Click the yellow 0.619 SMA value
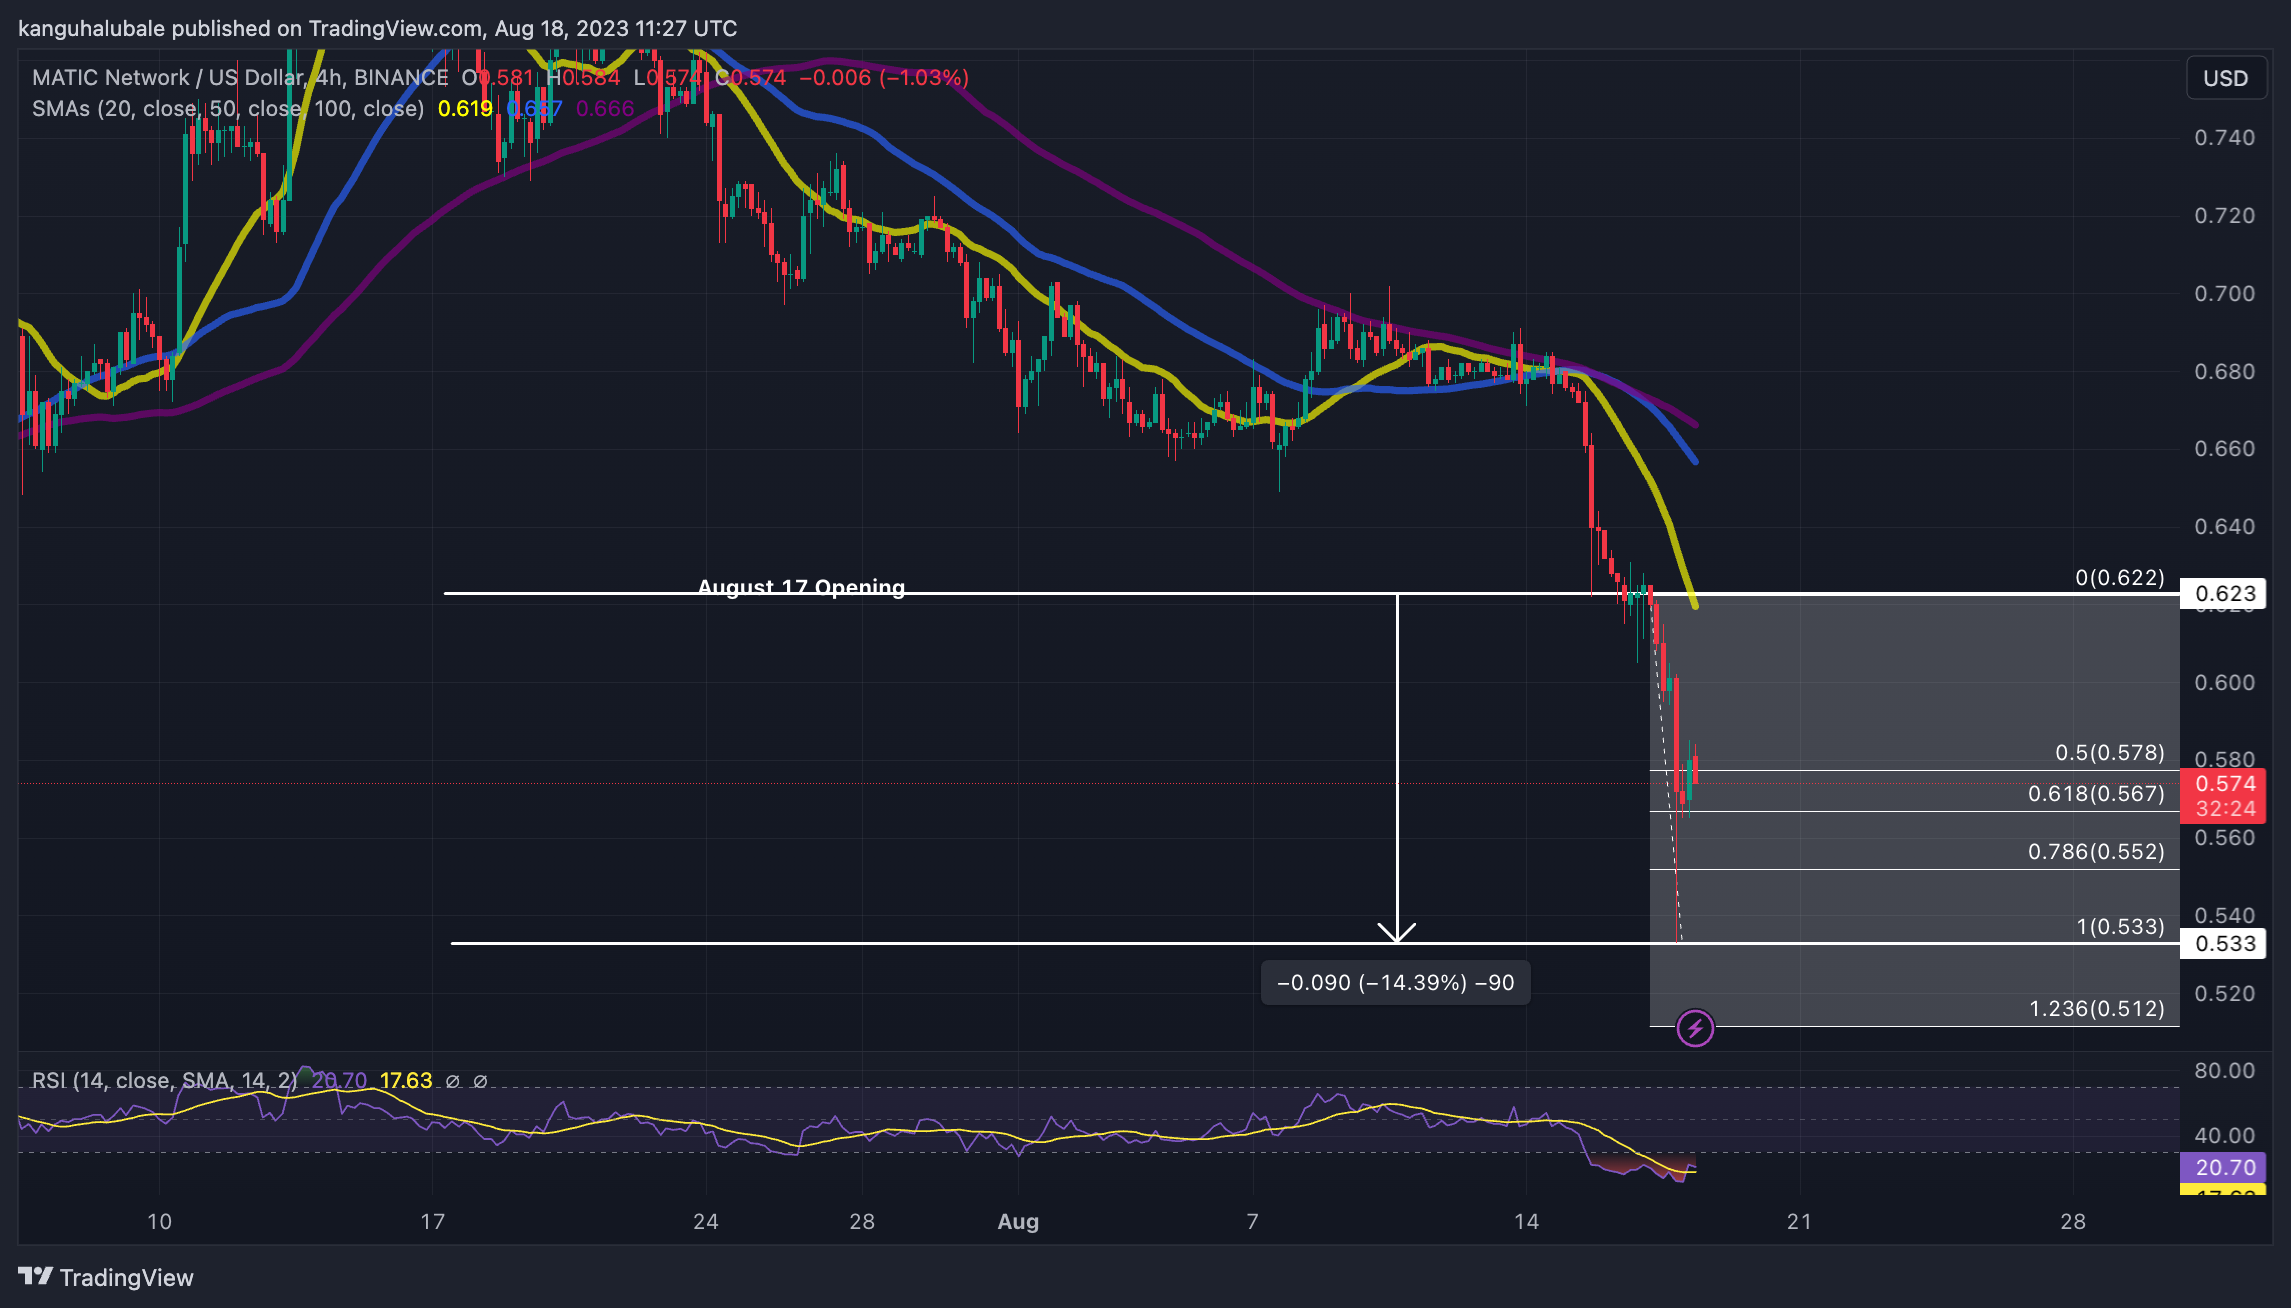2291x1308 pixels. [x=465, y=108]
